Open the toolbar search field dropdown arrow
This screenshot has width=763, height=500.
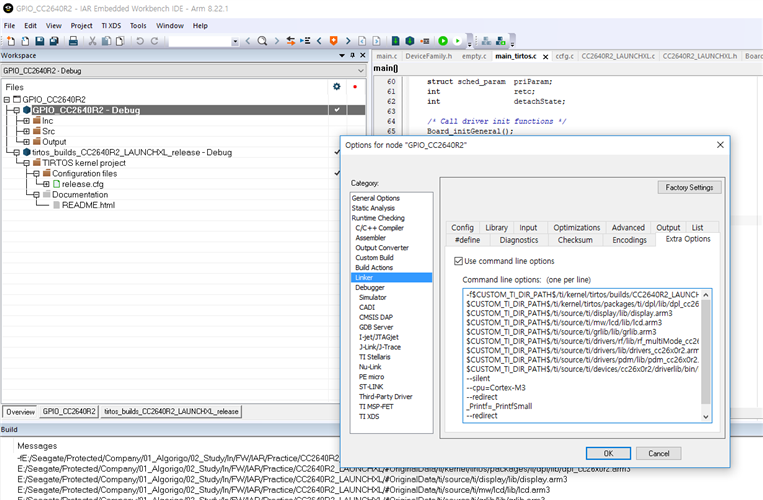click(235, 41)
